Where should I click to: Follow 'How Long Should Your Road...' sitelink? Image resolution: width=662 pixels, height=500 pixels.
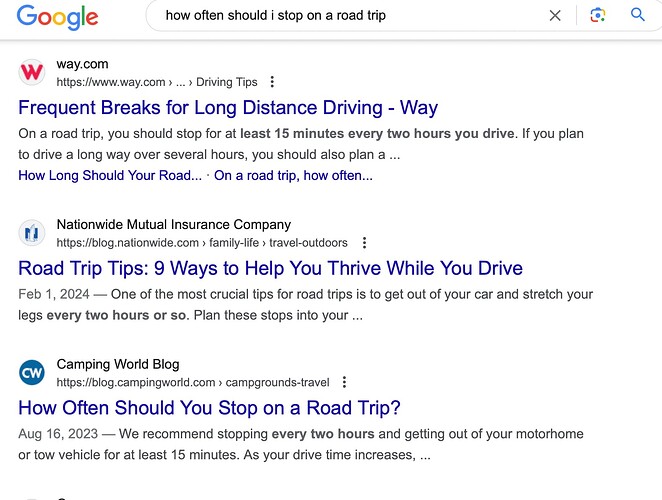tap(110, 175)
